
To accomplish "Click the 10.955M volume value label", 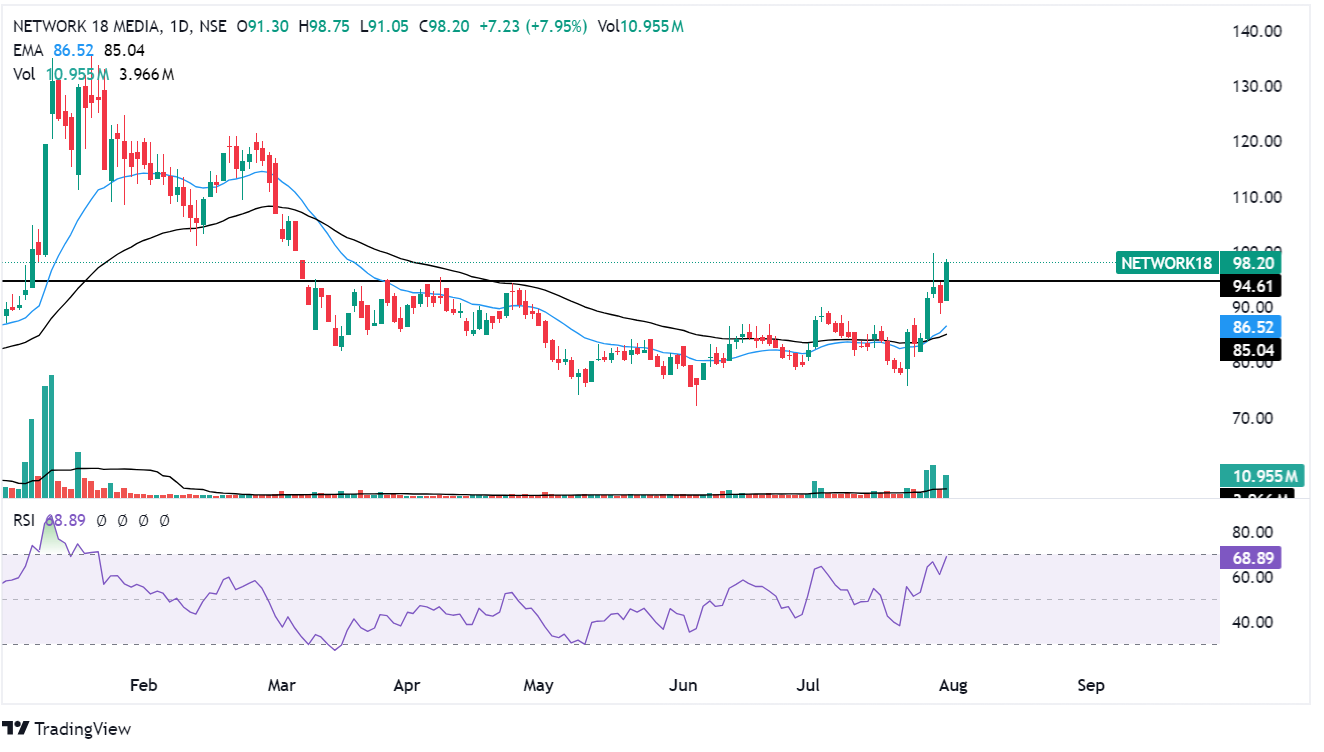I will [x=1262, y=476].
